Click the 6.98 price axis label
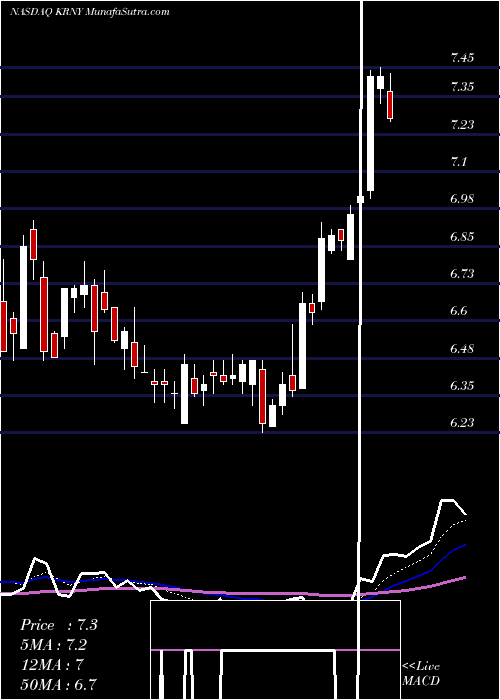The width and height of the screenshot is (500, 700). 462,199
